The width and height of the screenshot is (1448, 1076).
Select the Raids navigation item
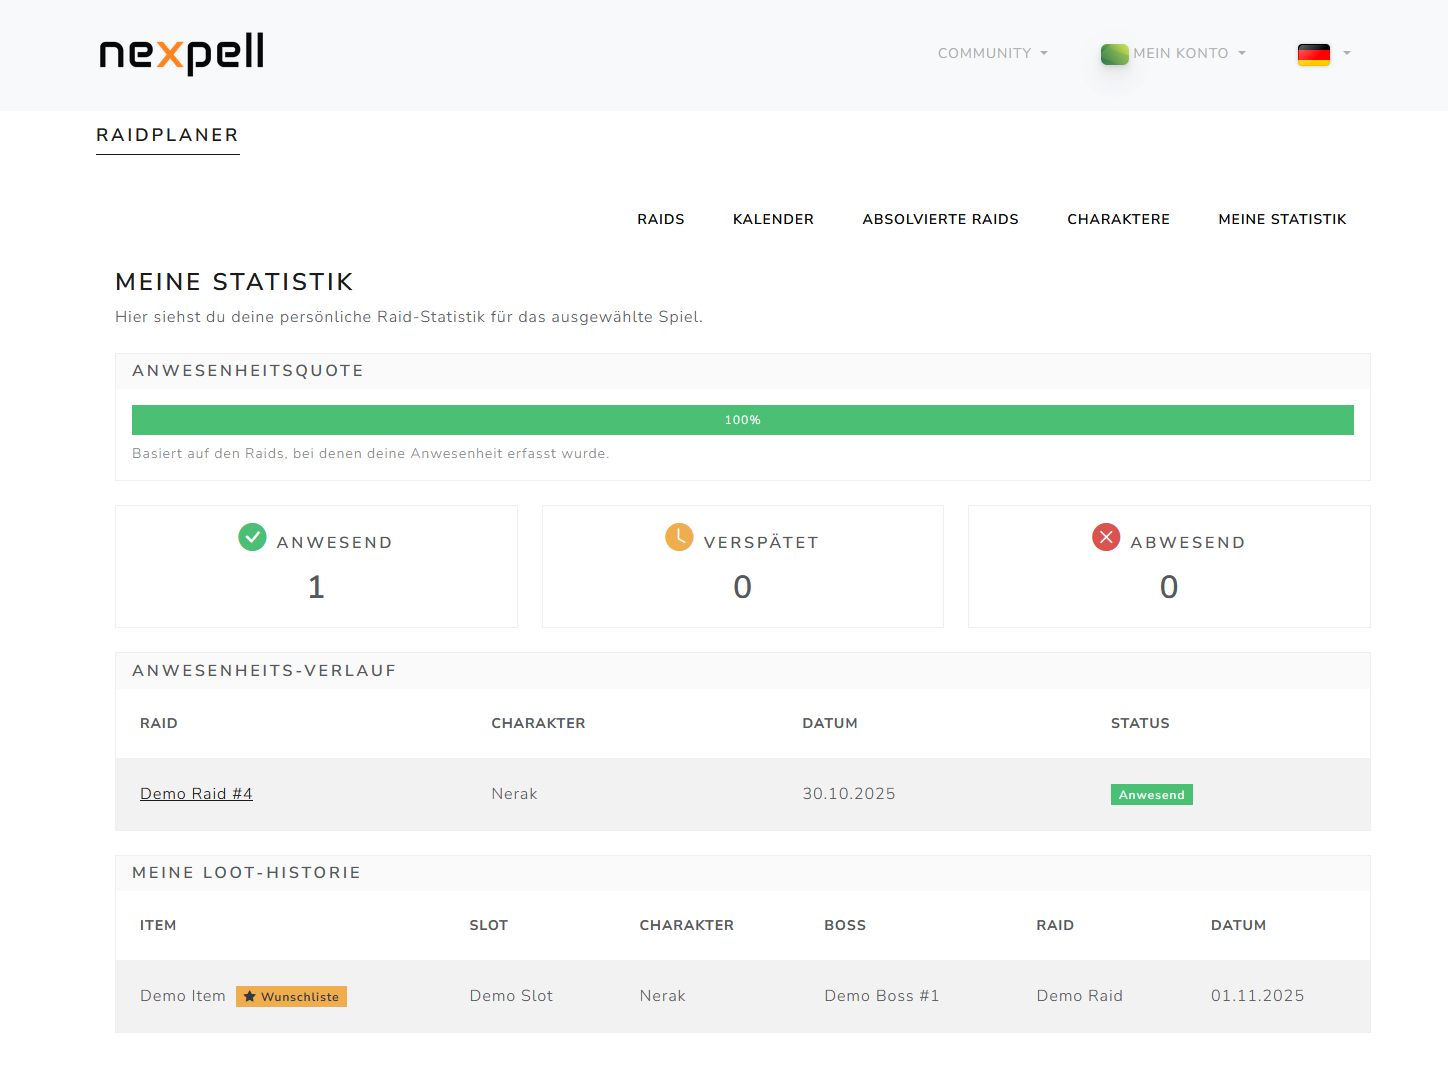click(660, 219)
